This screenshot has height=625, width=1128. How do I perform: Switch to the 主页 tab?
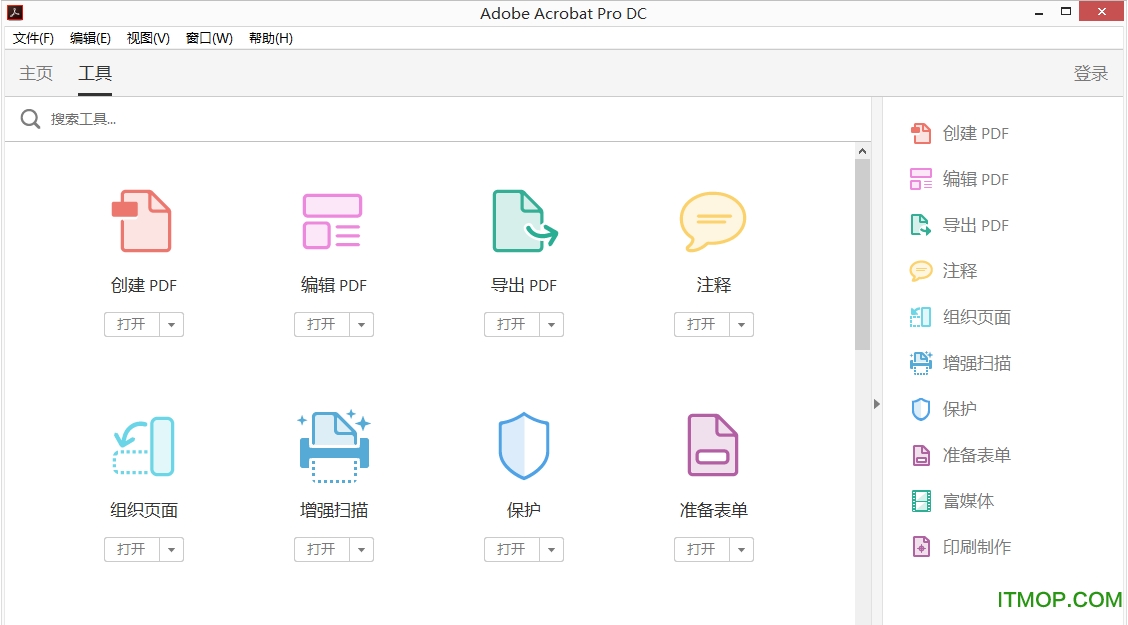[36, 73]
